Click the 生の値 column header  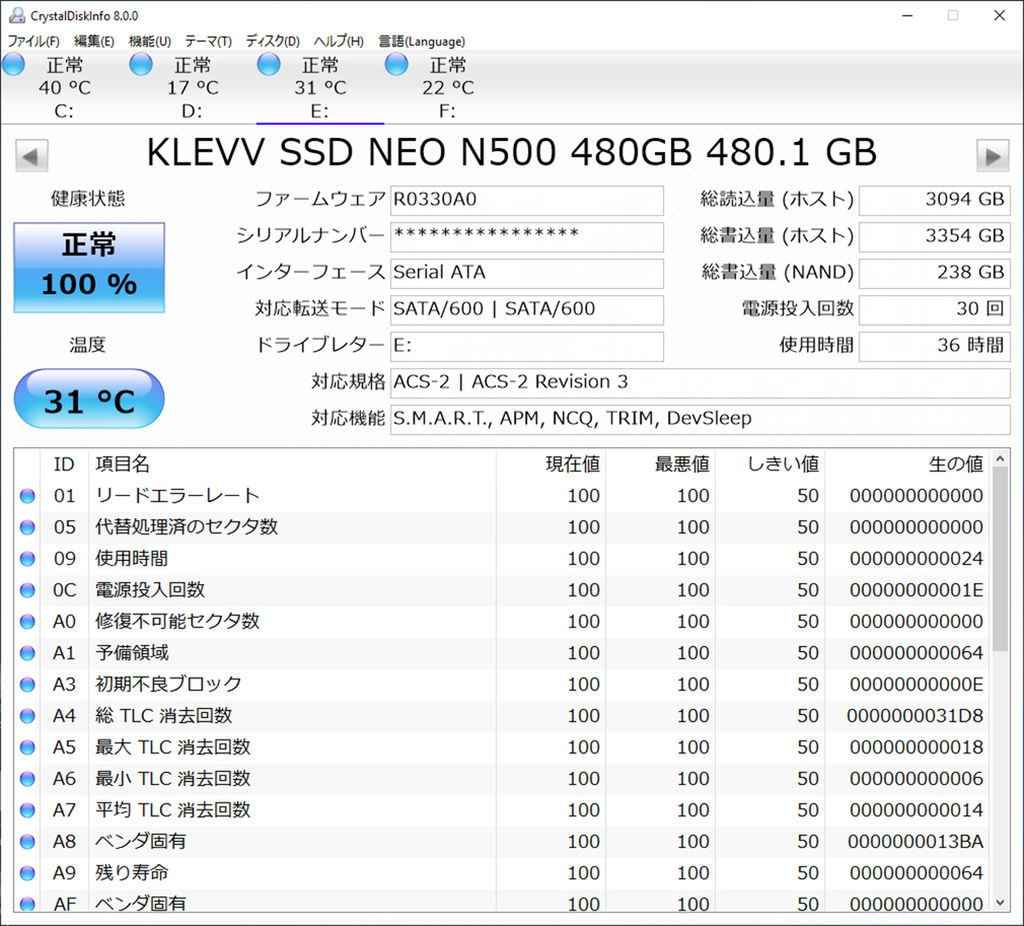click(x=908, y=464)
